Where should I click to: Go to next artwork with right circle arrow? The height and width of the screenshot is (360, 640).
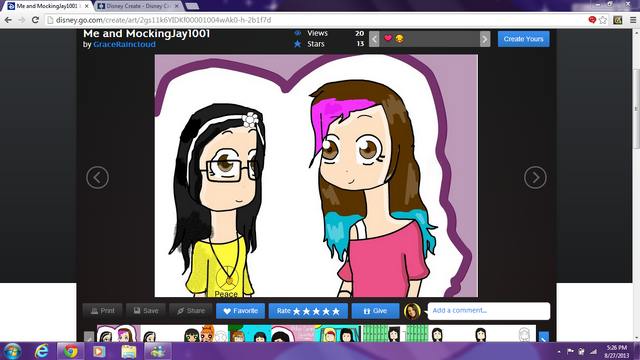535,177
